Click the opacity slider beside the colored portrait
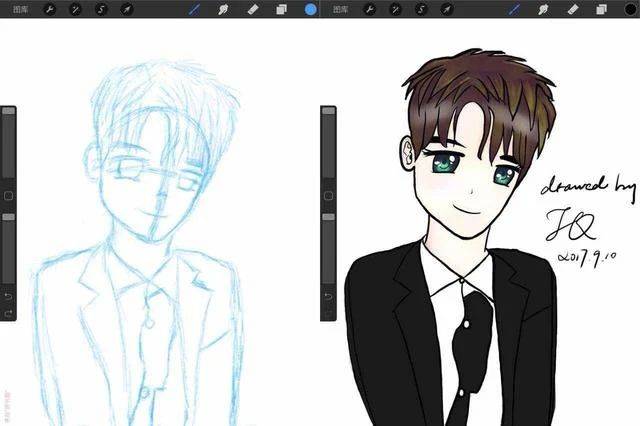Screen dimensions: 640x426 coord(329,248)
